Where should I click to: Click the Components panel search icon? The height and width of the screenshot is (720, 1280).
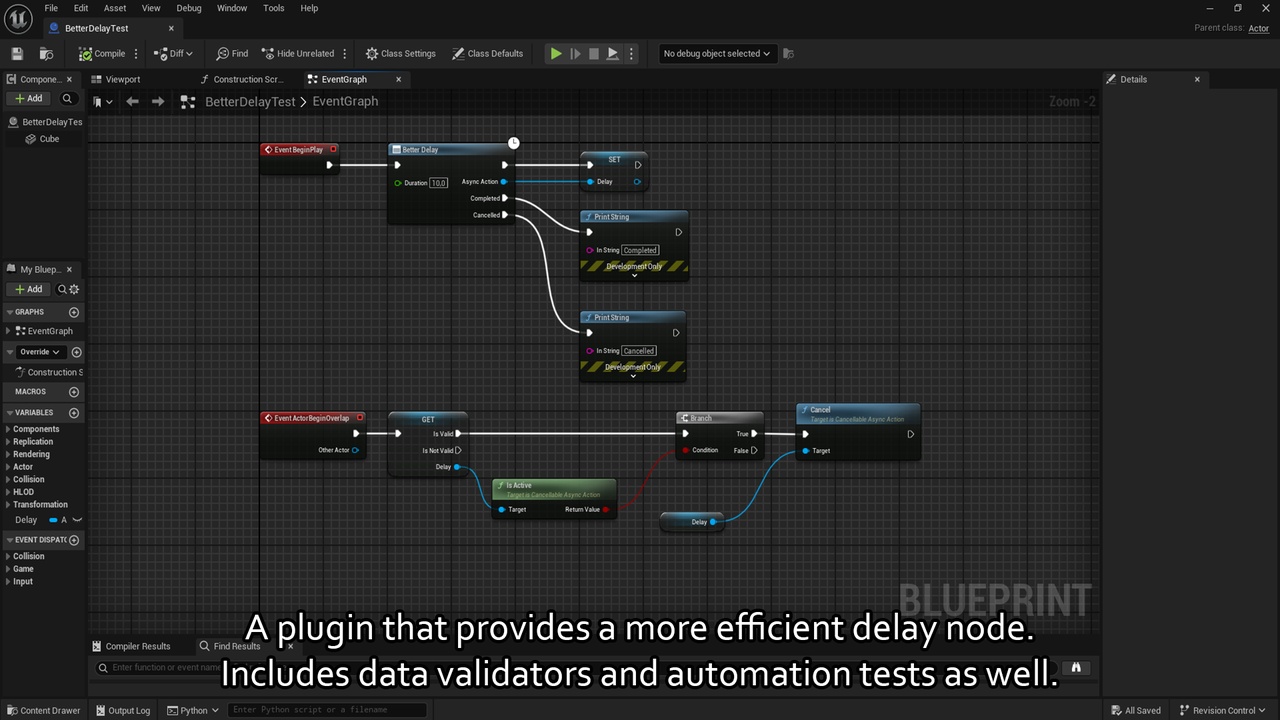(x=67, y=99)
